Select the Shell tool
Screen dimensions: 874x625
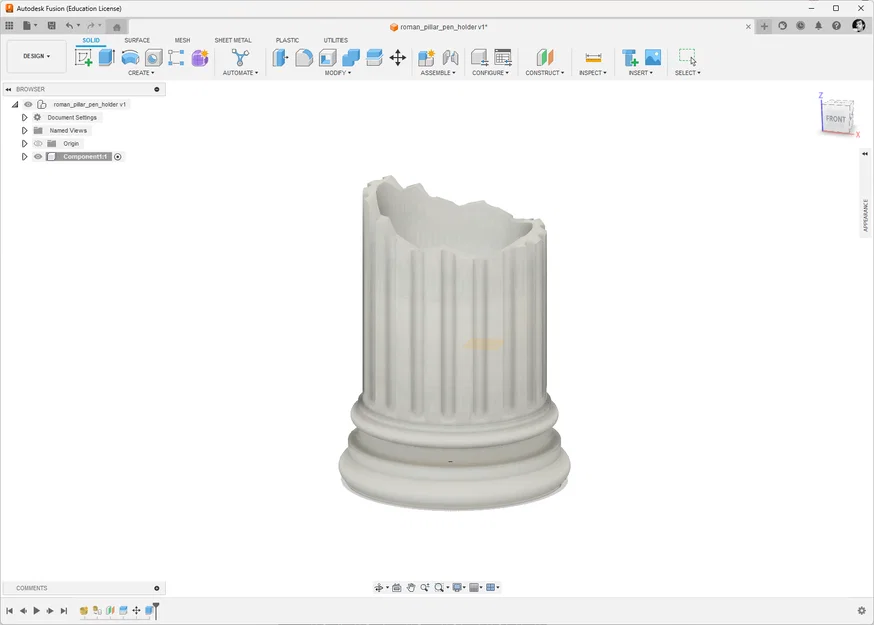[327, 57]
